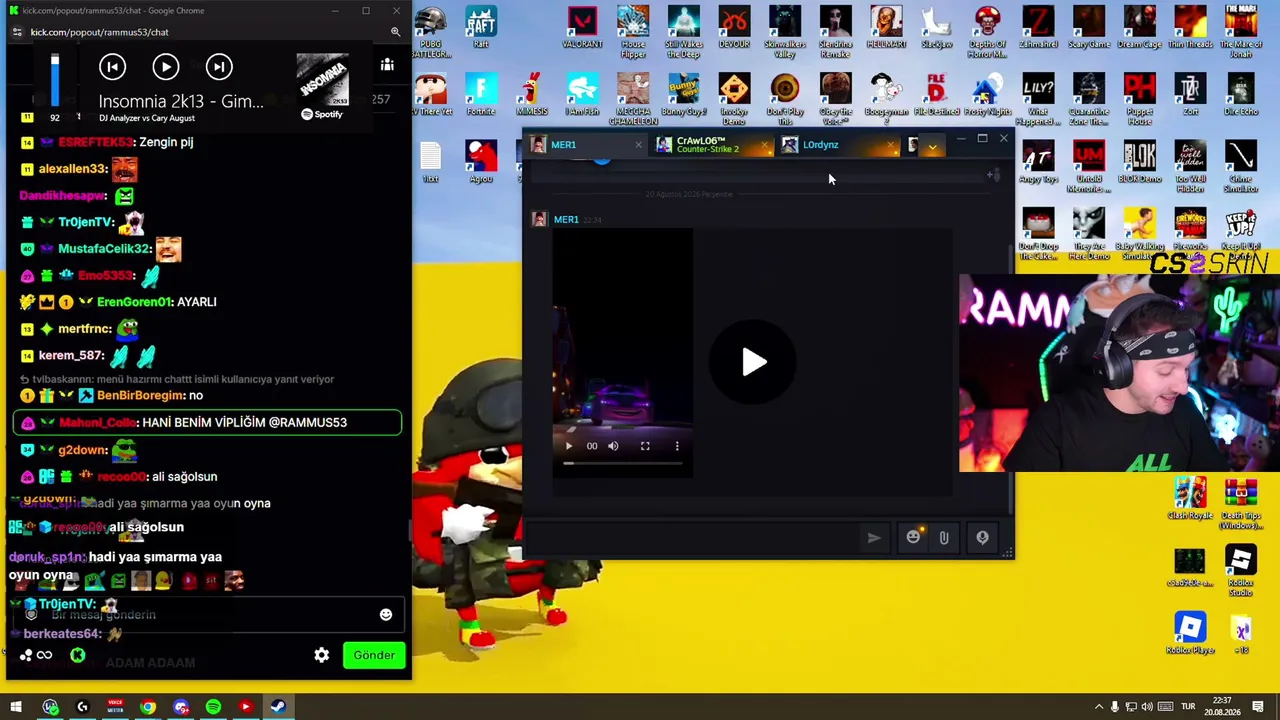
Task: Open Chrome from the taskbar
Action: point(148,707)
